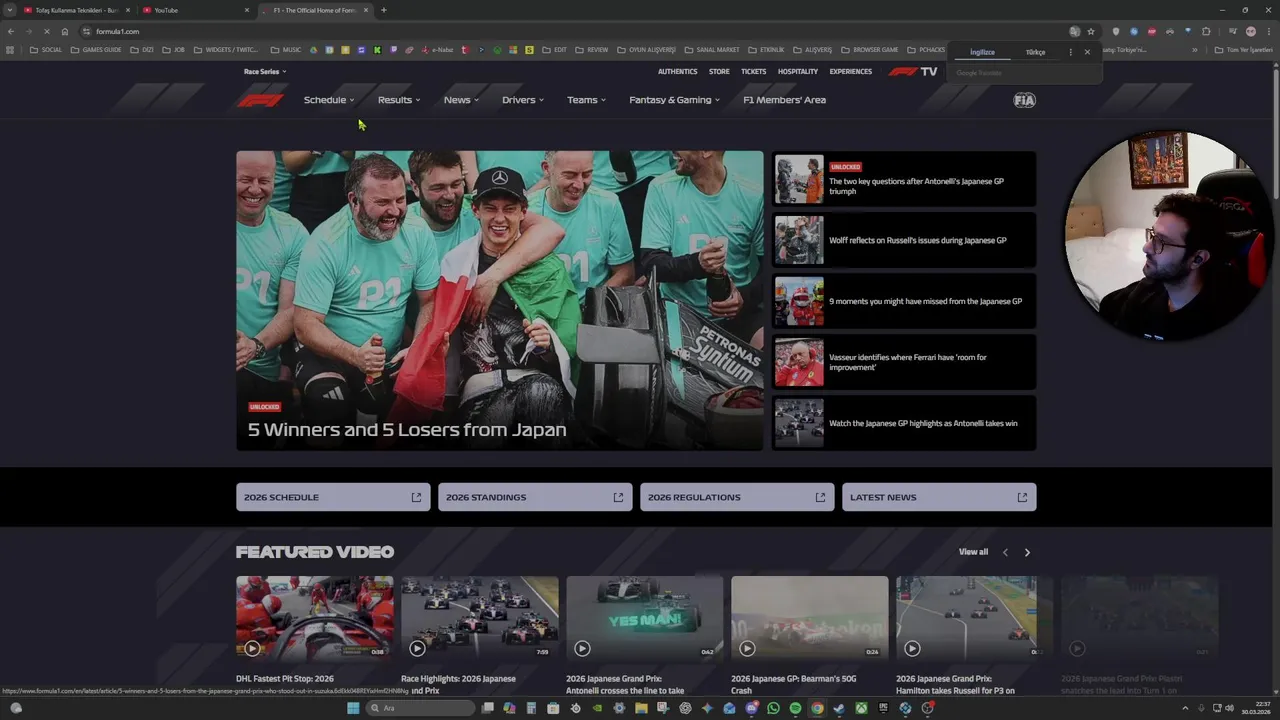Open the TICKETS top link

tap(753, 72)
